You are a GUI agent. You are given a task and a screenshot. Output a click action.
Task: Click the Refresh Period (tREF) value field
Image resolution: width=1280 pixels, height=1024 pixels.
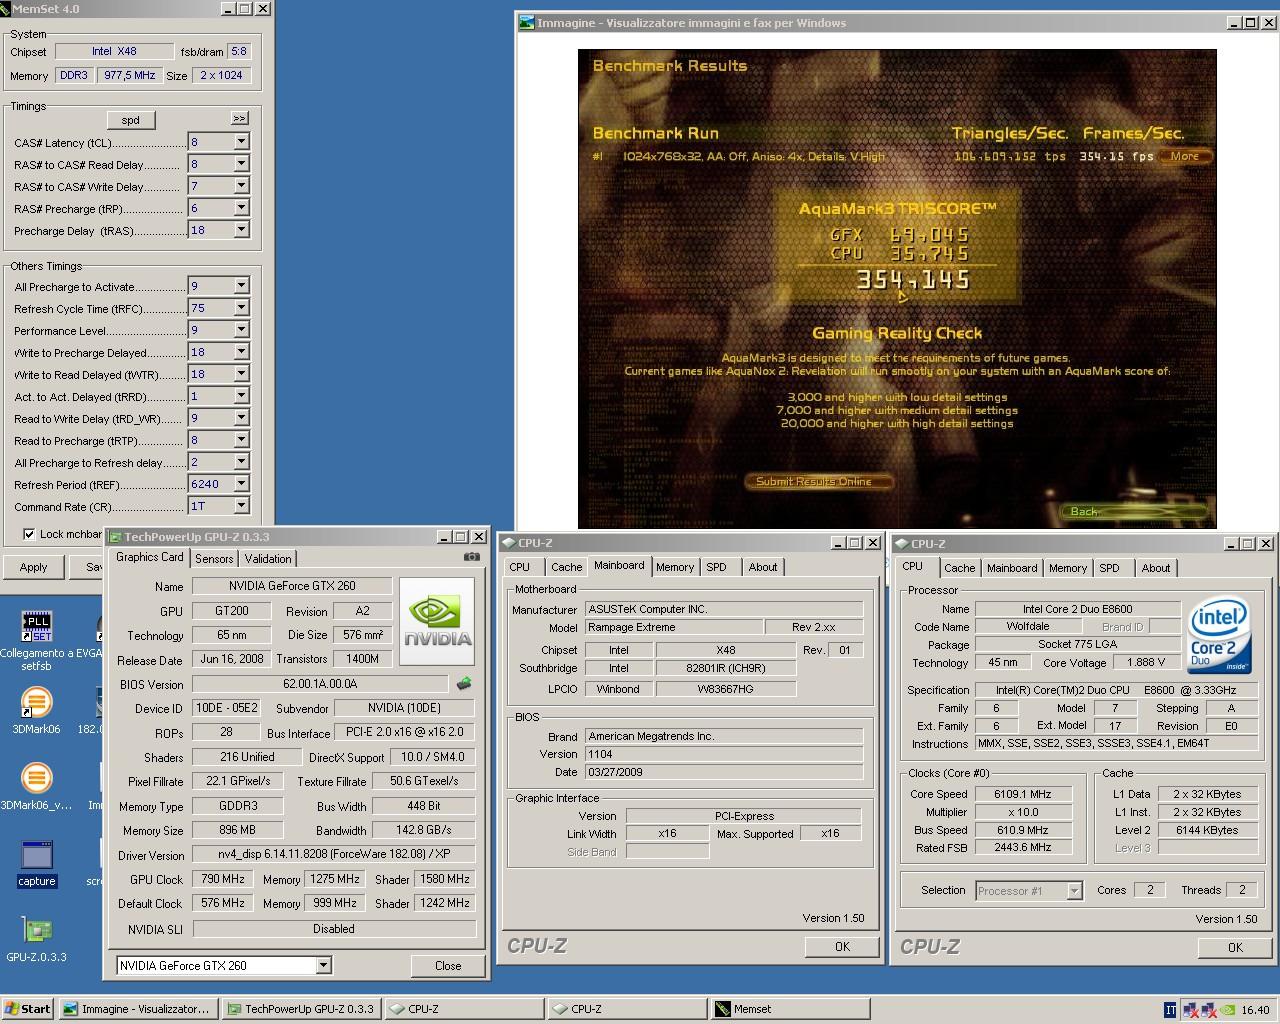tap(211, 484)
